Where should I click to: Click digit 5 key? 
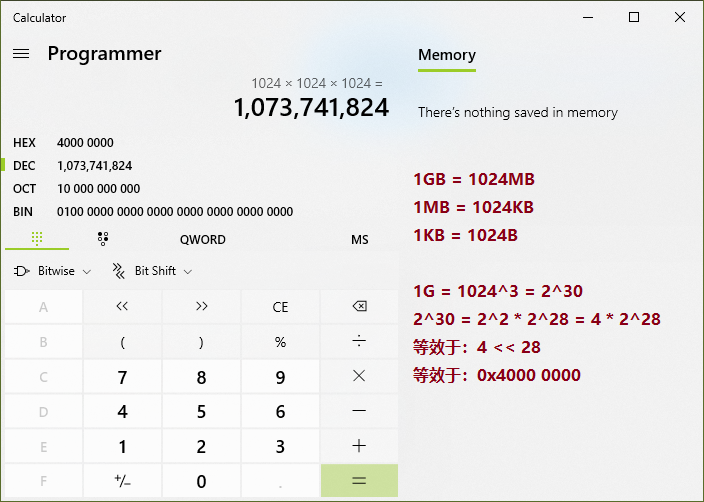point(201,411)
